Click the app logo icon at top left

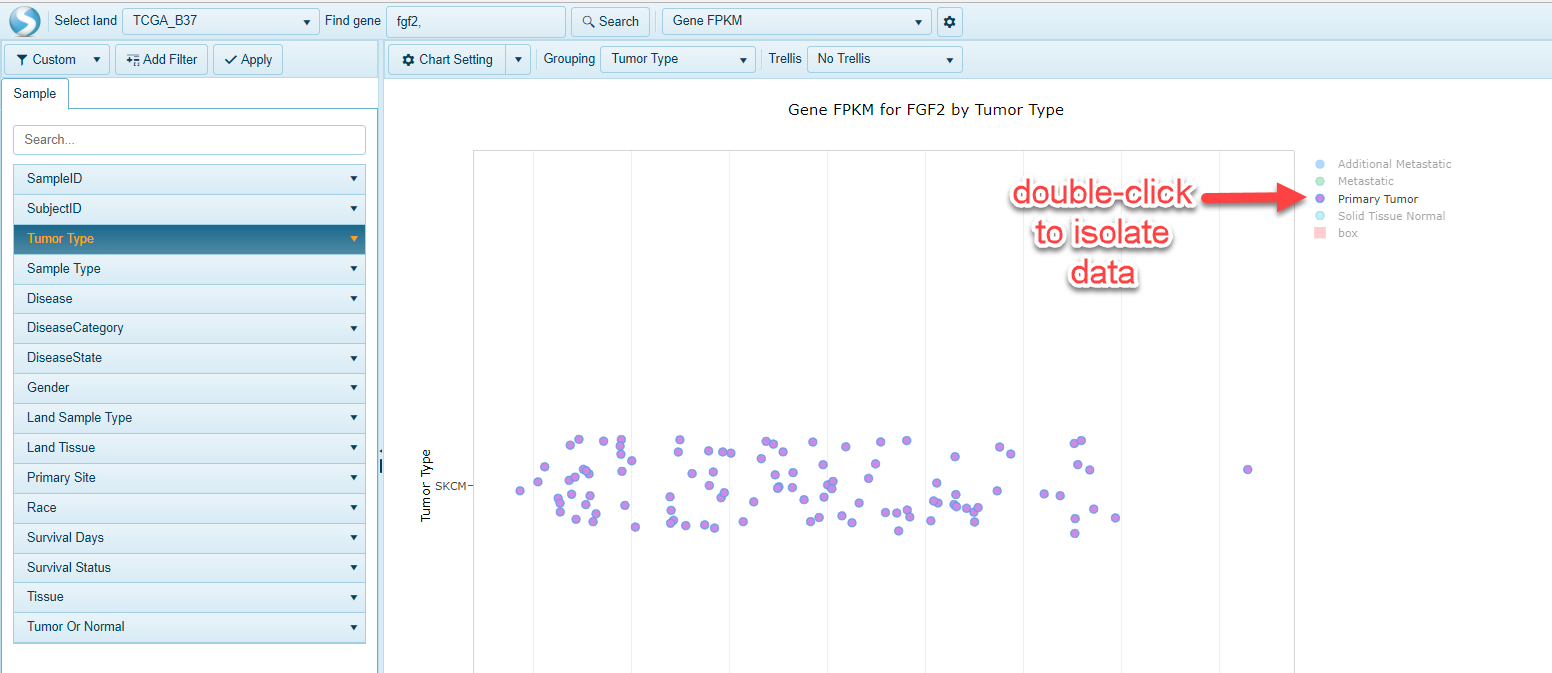[24, 21]
